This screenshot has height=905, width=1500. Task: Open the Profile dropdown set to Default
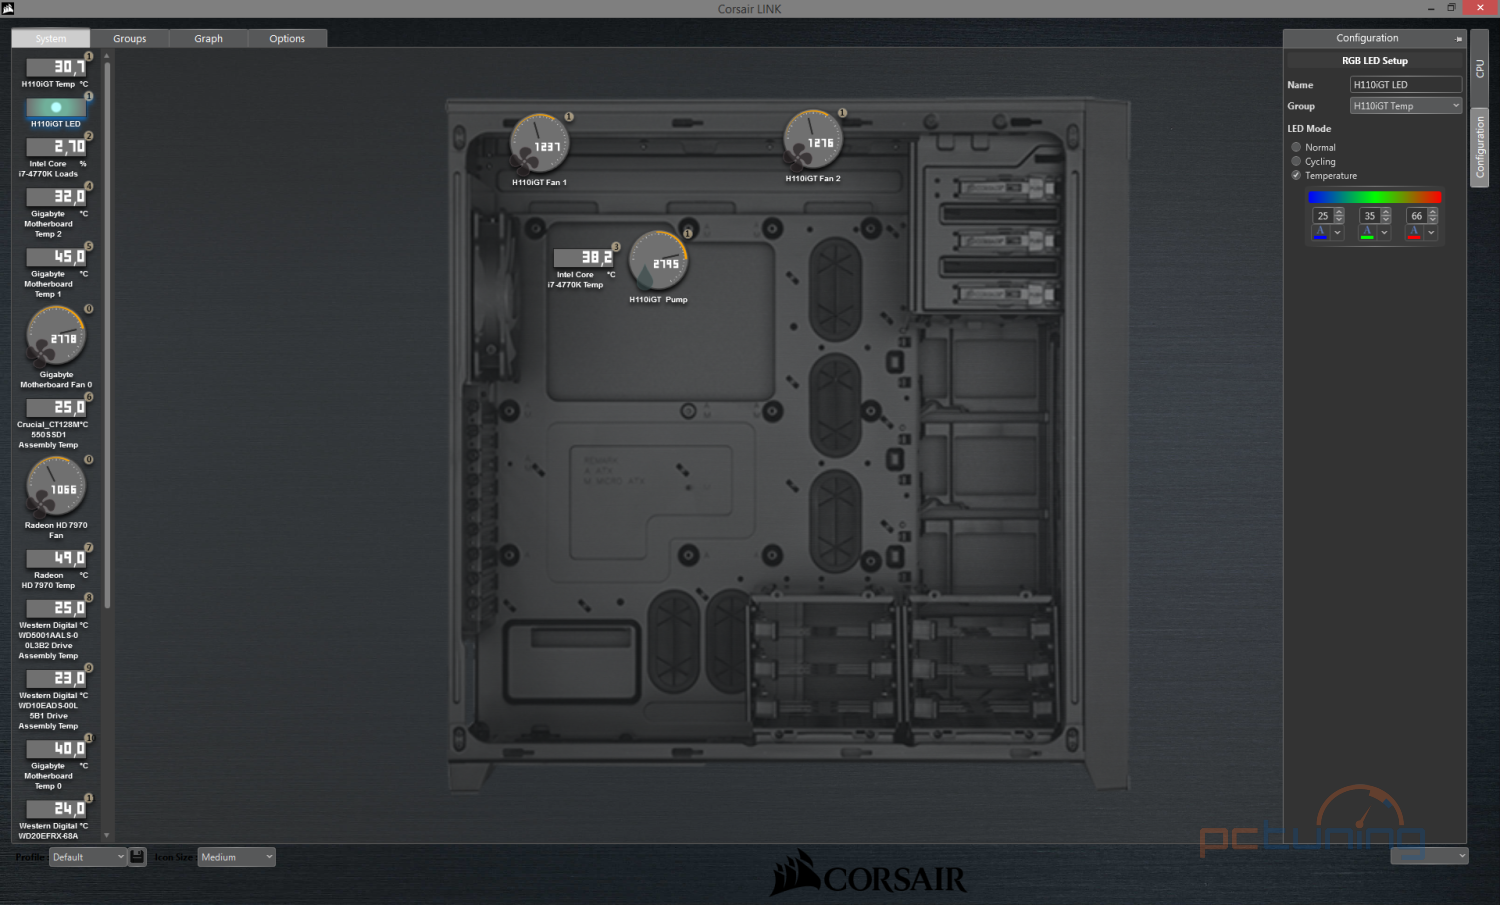tap(88, 857)
